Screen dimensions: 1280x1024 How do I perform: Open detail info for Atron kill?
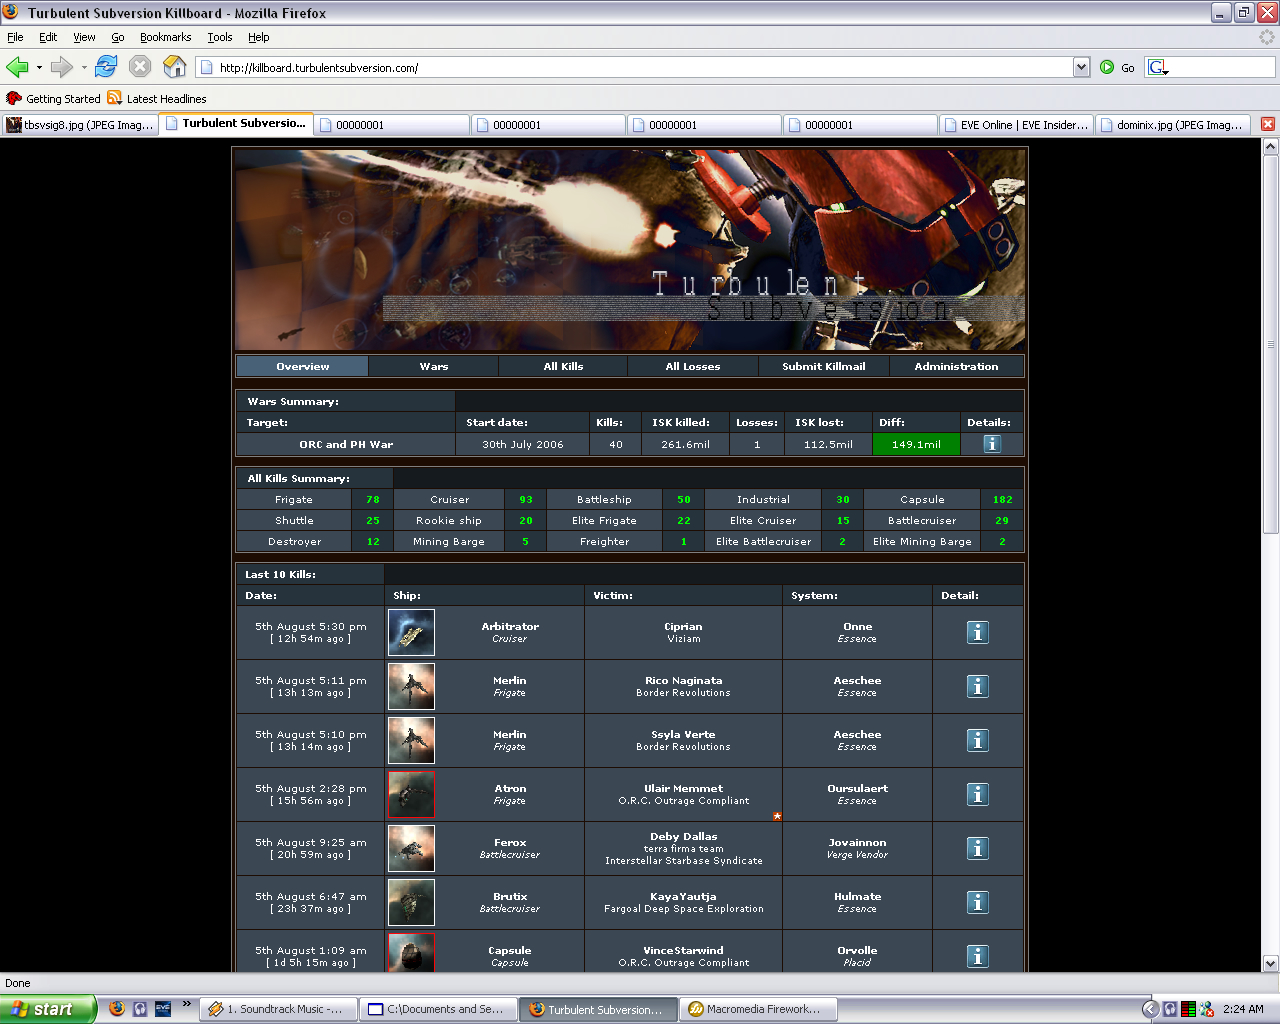[x=978, y=794]
